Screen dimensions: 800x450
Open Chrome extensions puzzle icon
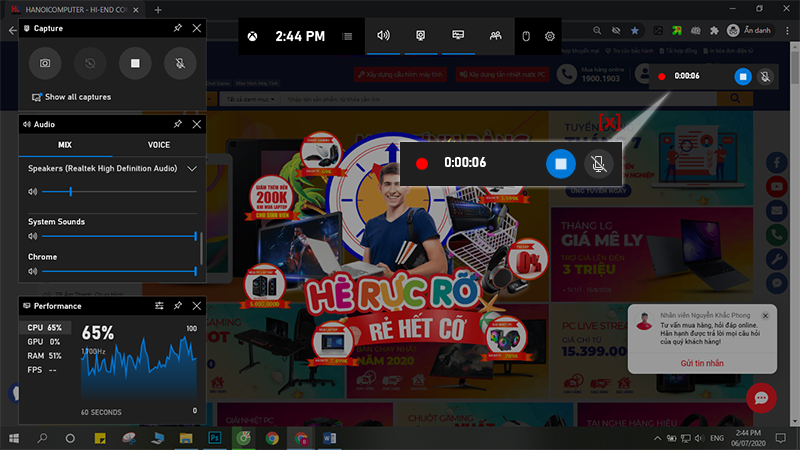click(x=714, y=31)
